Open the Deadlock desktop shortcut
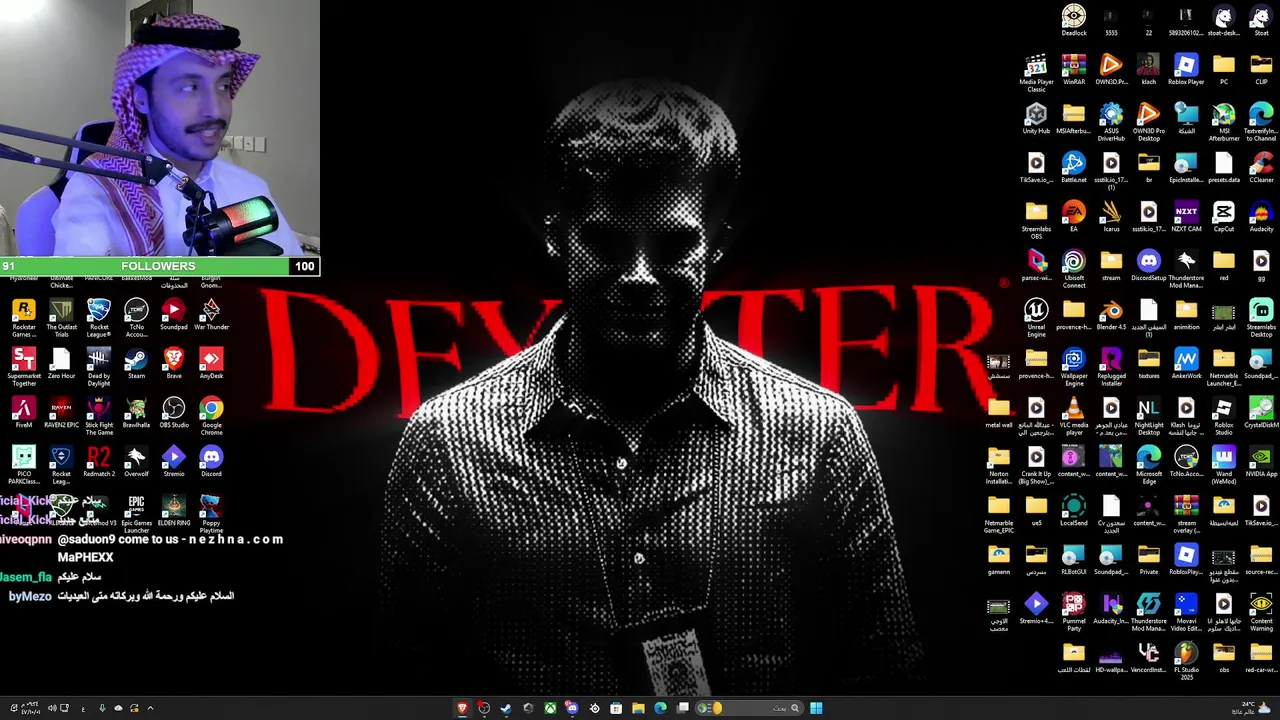 coord(1074,20)
